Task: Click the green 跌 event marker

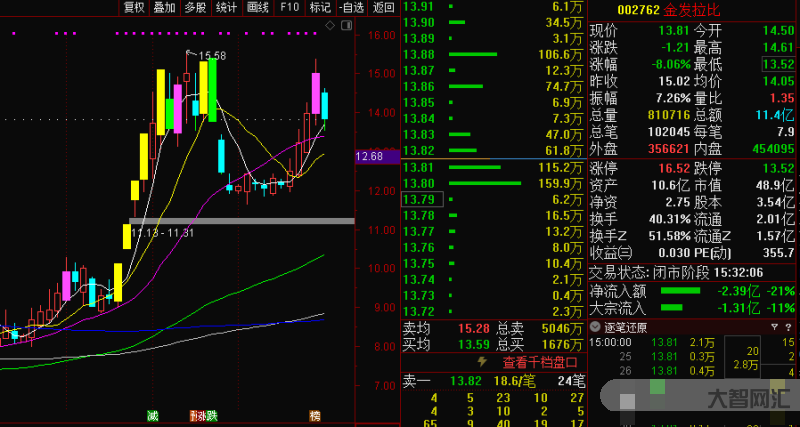Action: tap(211, 414)
